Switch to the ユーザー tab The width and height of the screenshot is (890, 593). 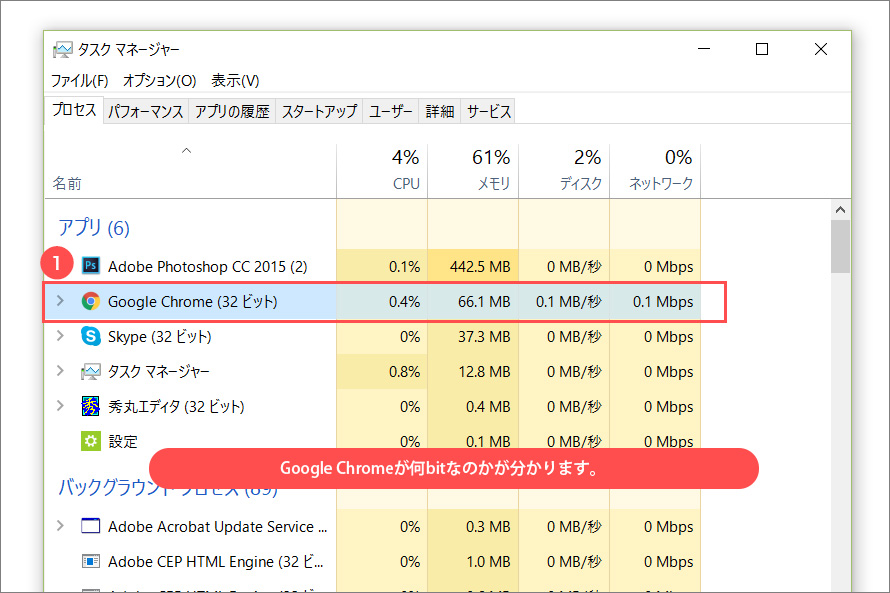pos(391,111)
